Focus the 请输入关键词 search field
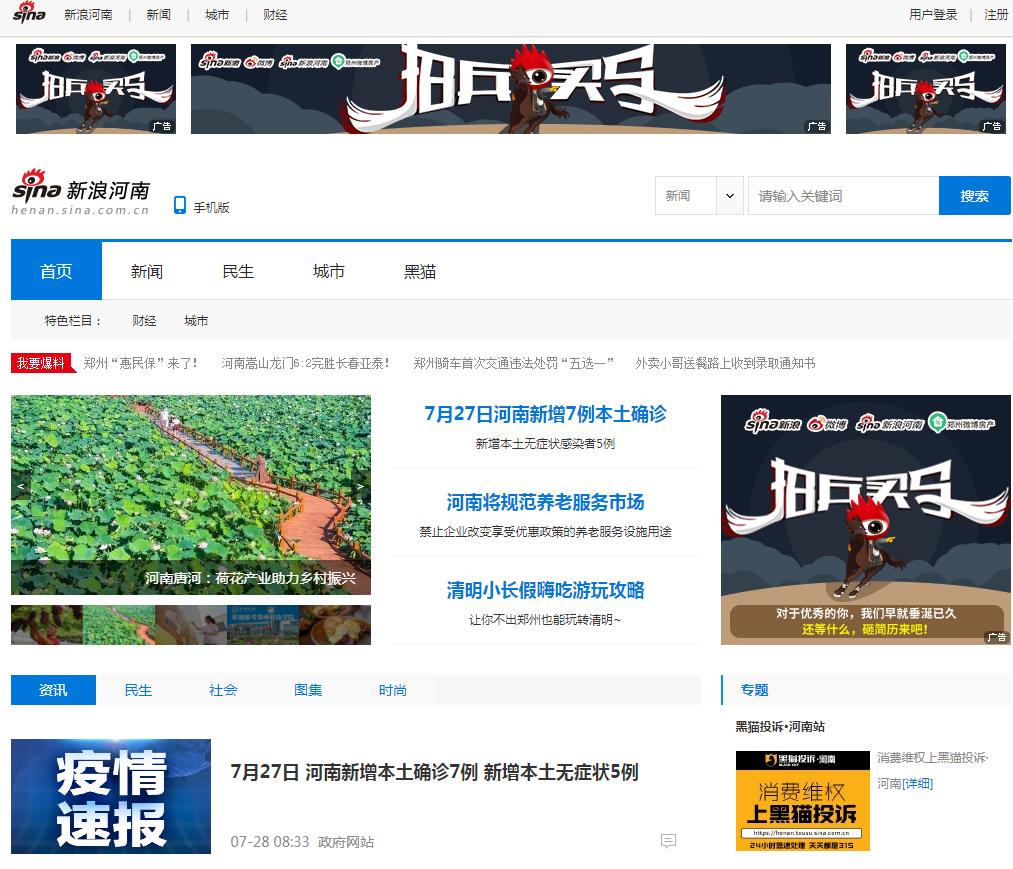 [843, 196]
